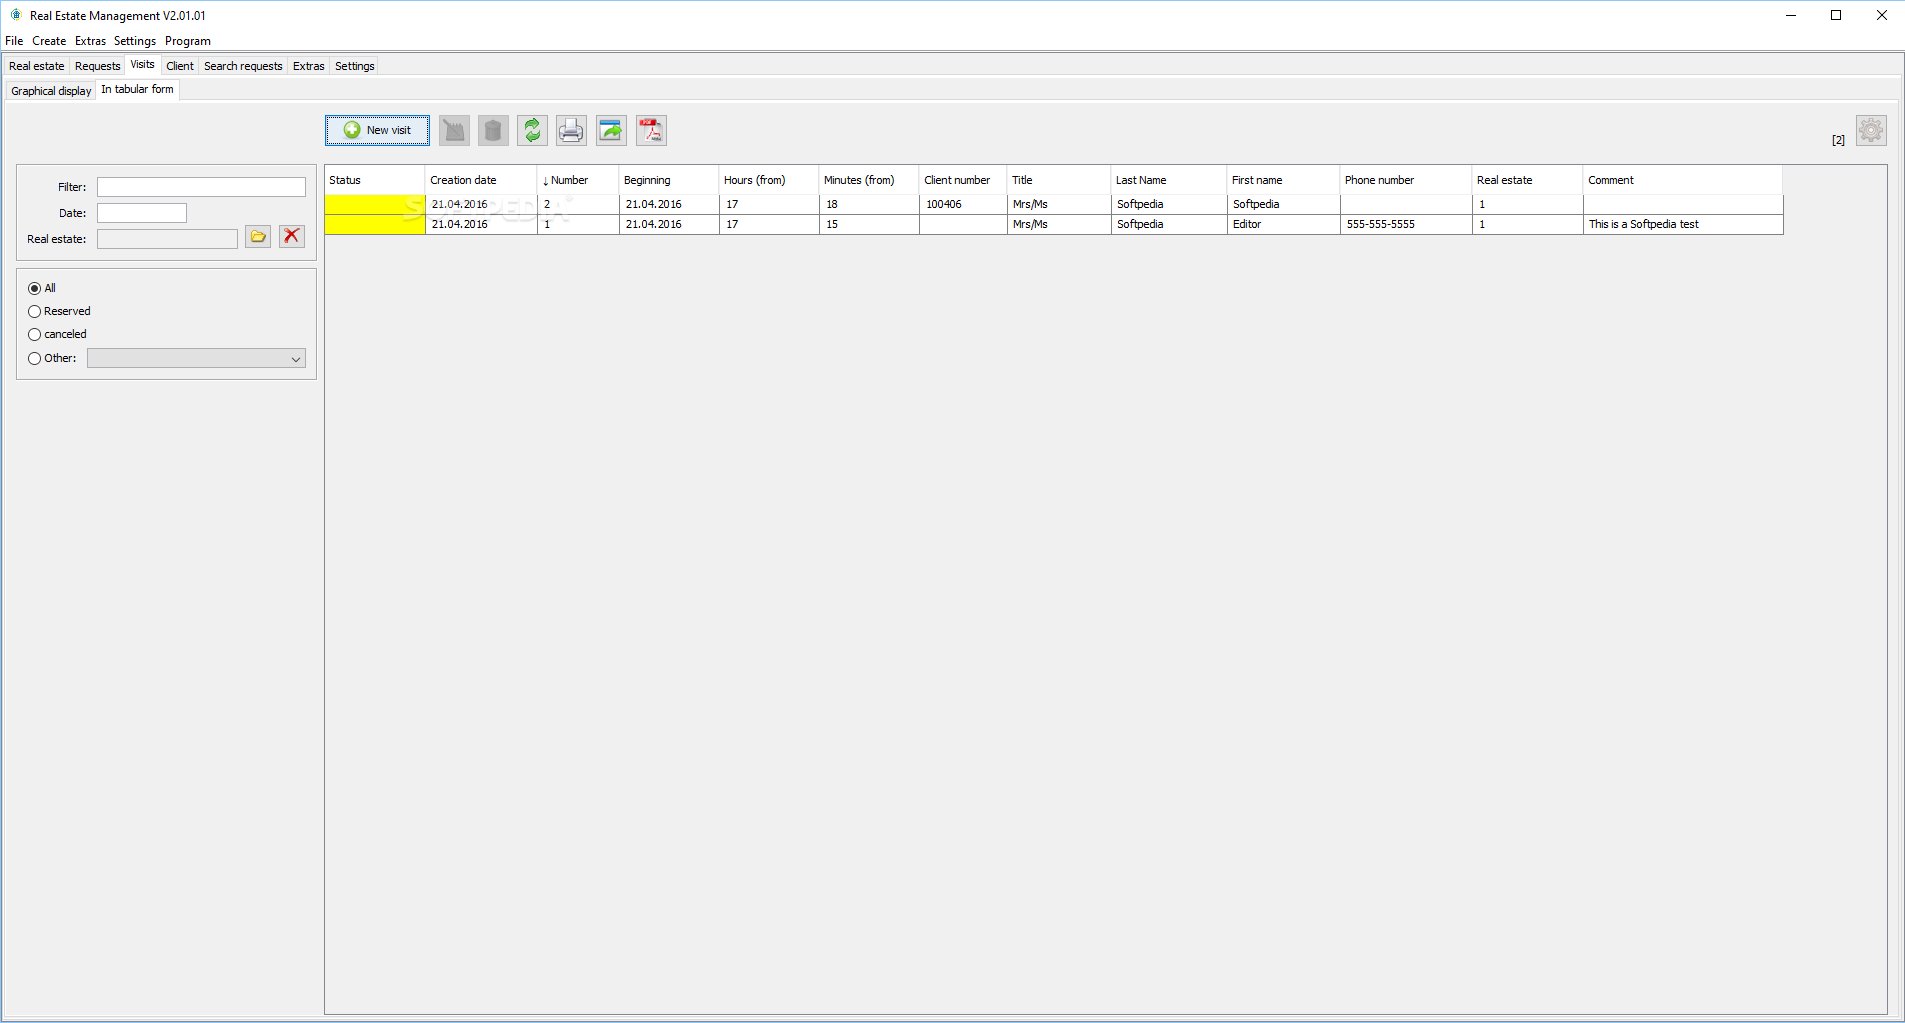Open the Create menu
The image size is (1905, 1023).
[x=49, y=41]
